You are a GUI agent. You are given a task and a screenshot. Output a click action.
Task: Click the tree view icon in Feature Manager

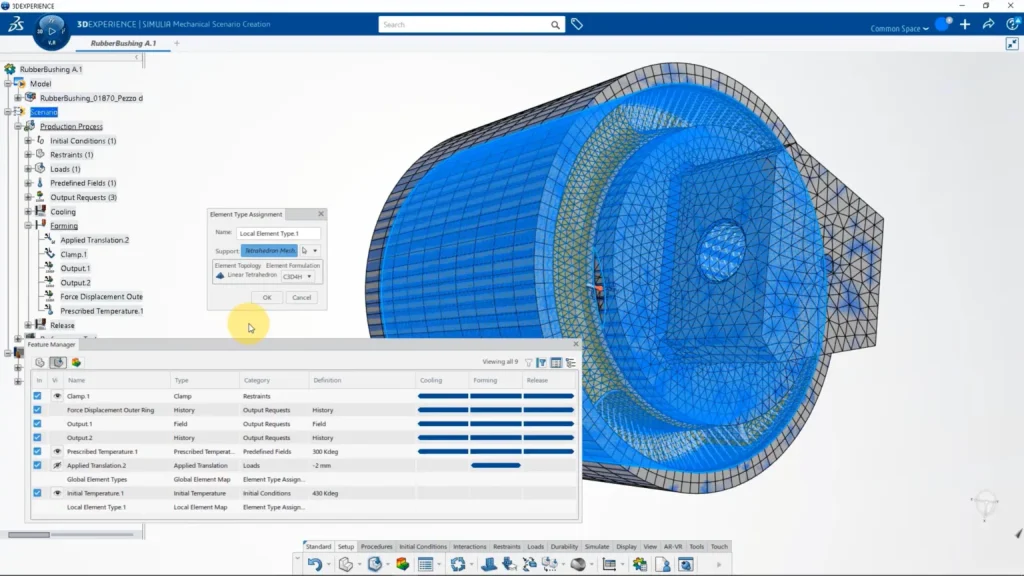[571, 362]
